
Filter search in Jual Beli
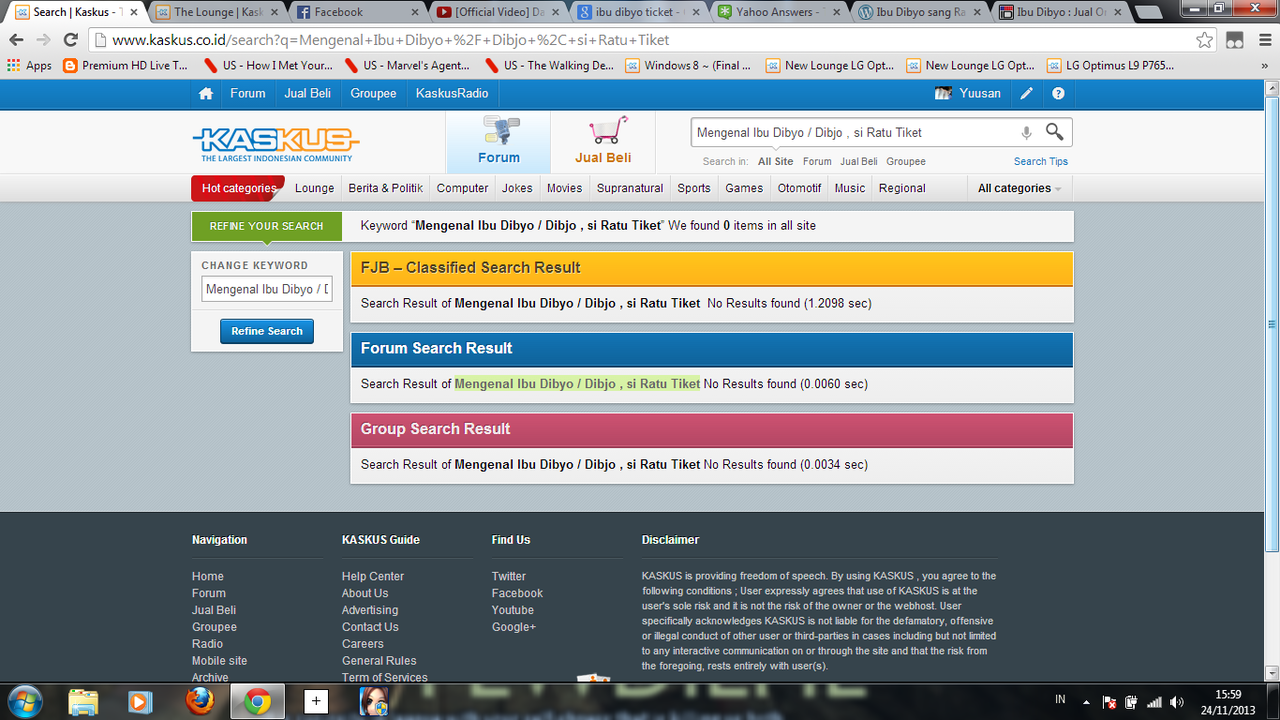tap(859, 161)
